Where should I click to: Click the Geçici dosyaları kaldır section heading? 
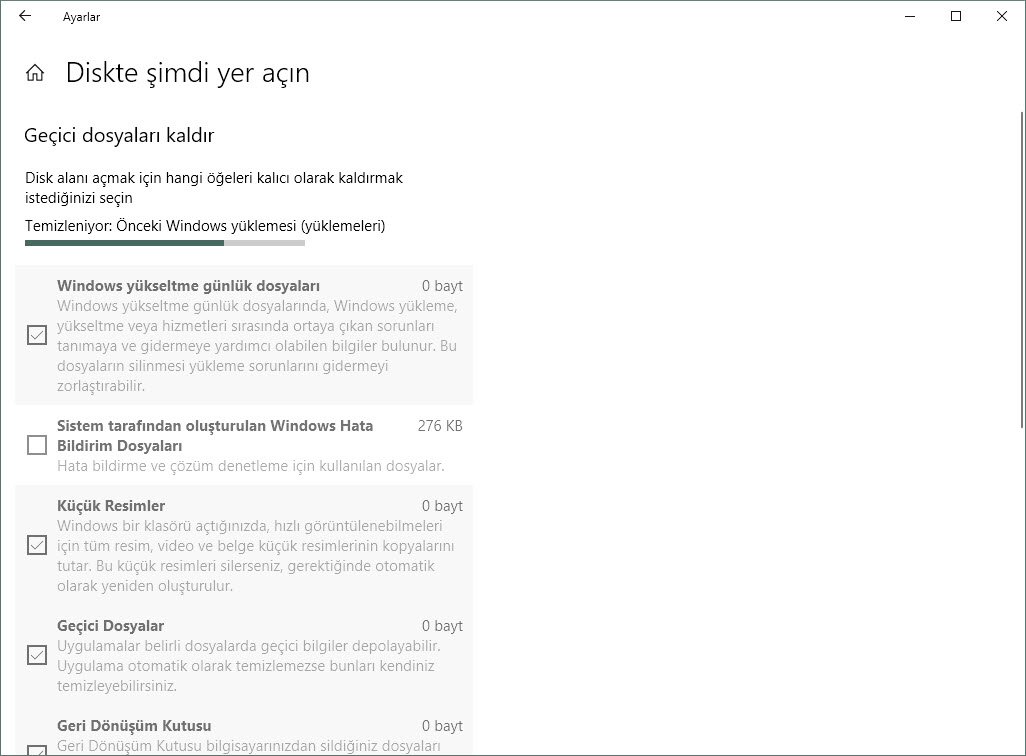(x=119, y=135)
